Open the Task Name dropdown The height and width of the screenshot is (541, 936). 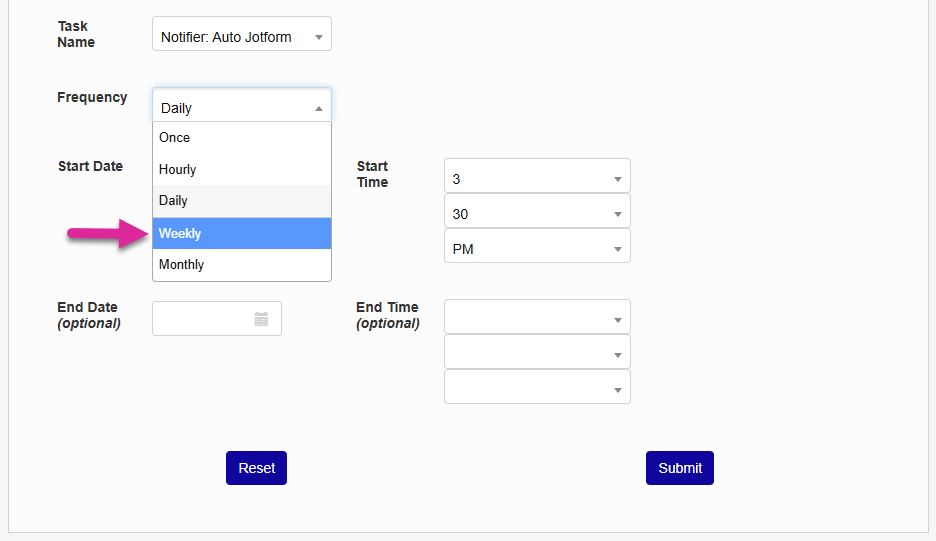click(x=242, y=34)
